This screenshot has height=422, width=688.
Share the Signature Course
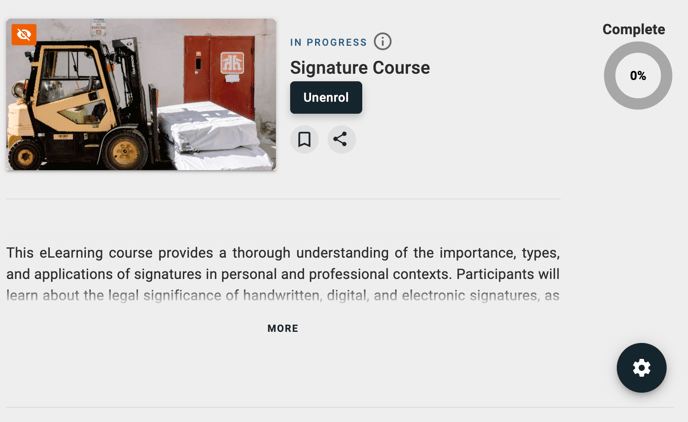pos(341,139)
